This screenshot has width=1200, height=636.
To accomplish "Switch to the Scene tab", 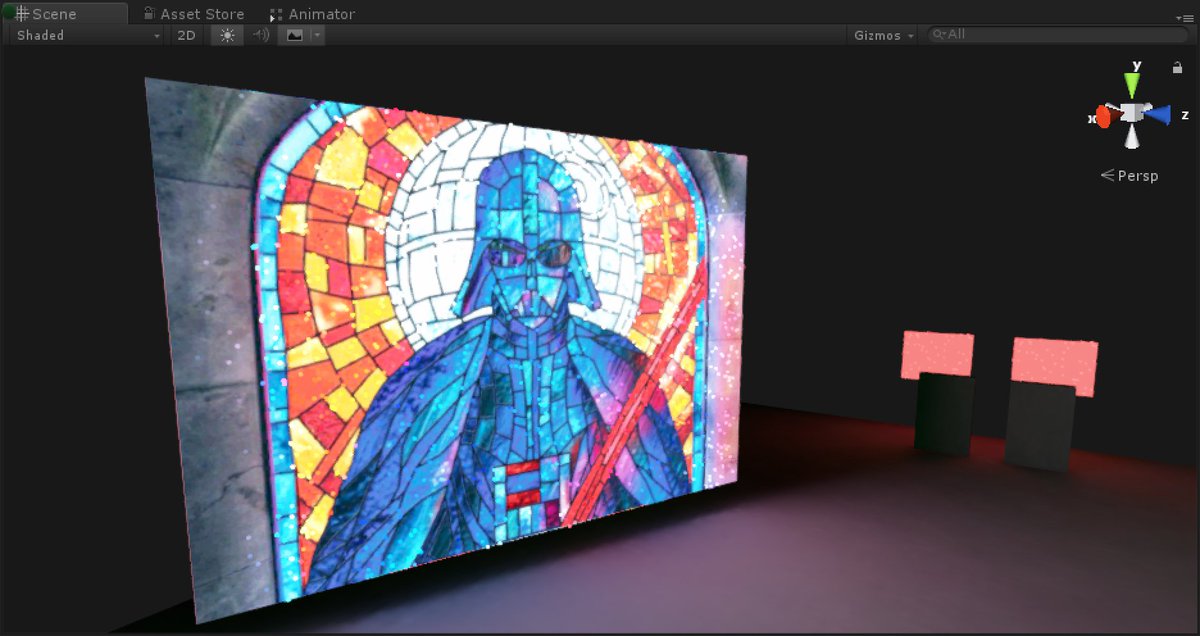I will point(64,14).
